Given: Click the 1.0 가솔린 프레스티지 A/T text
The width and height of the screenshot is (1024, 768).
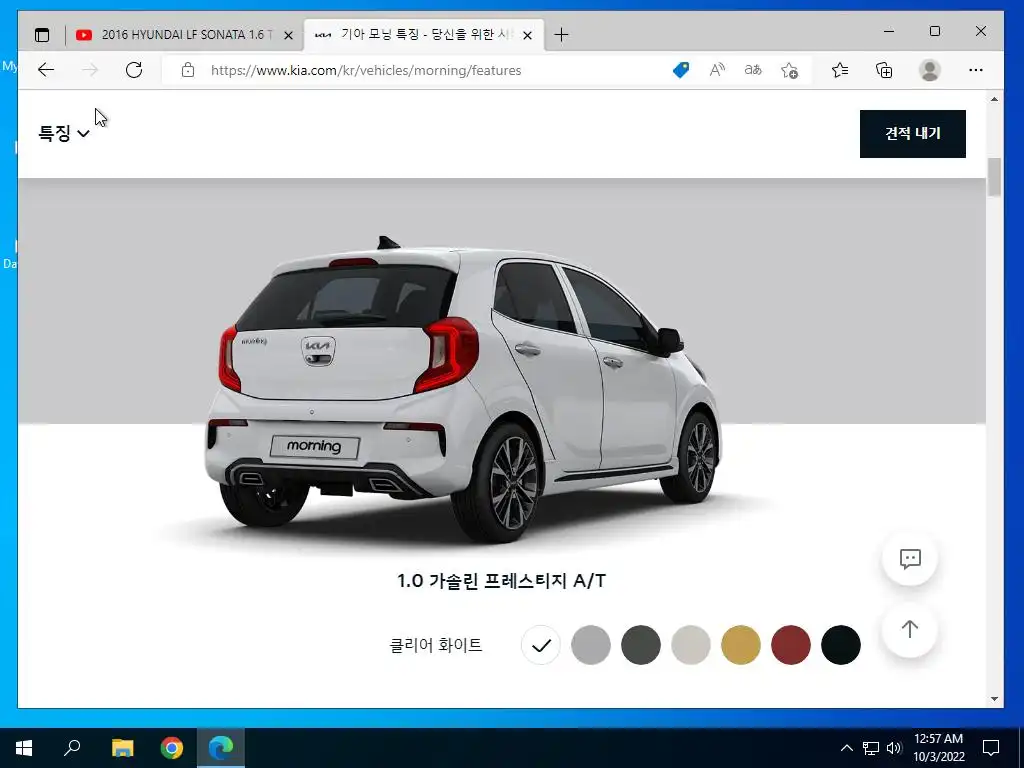Looking at the screenshot, I should [502, 580].
